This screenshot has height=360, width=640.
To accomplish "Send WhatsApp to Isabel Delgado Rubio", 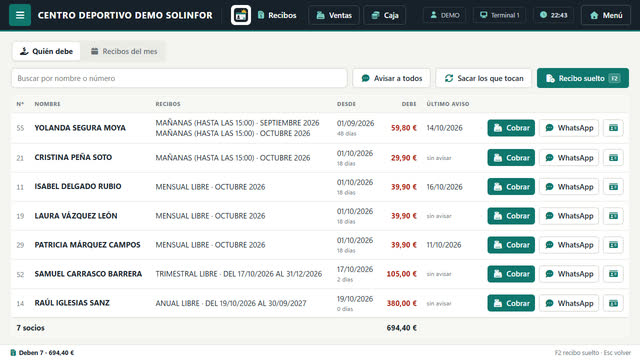I will pyautogui.click(x=569, y=187).
